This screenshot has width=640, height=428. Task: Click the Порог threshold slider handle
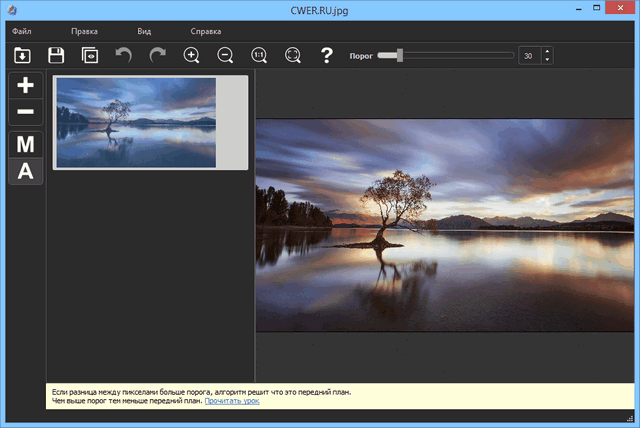[x=400, y=56]
